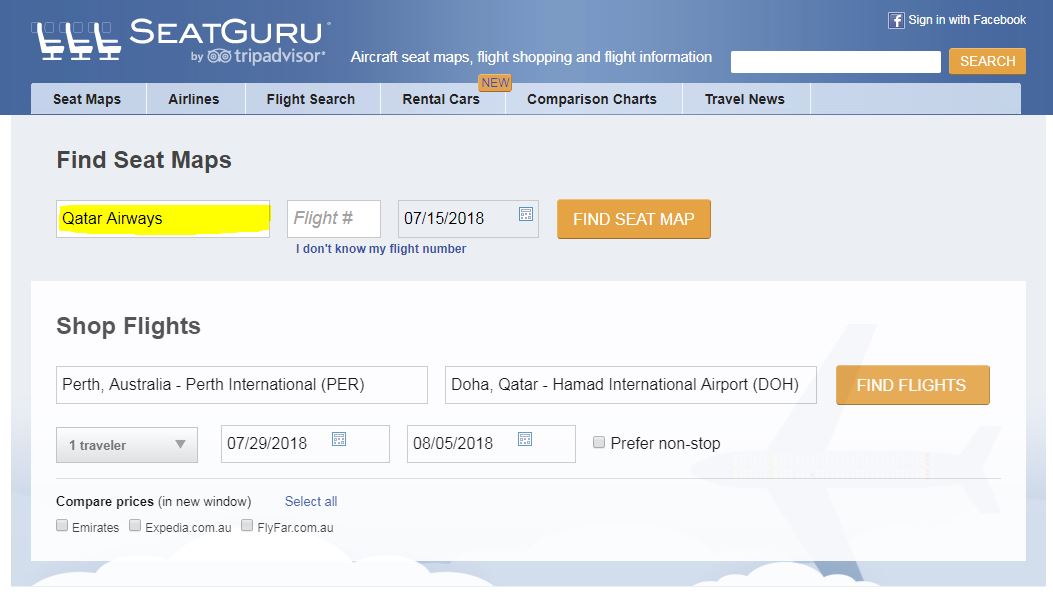
Task: Open calendar icon for 07/29/2018 departure date
Action: [339, 439]
